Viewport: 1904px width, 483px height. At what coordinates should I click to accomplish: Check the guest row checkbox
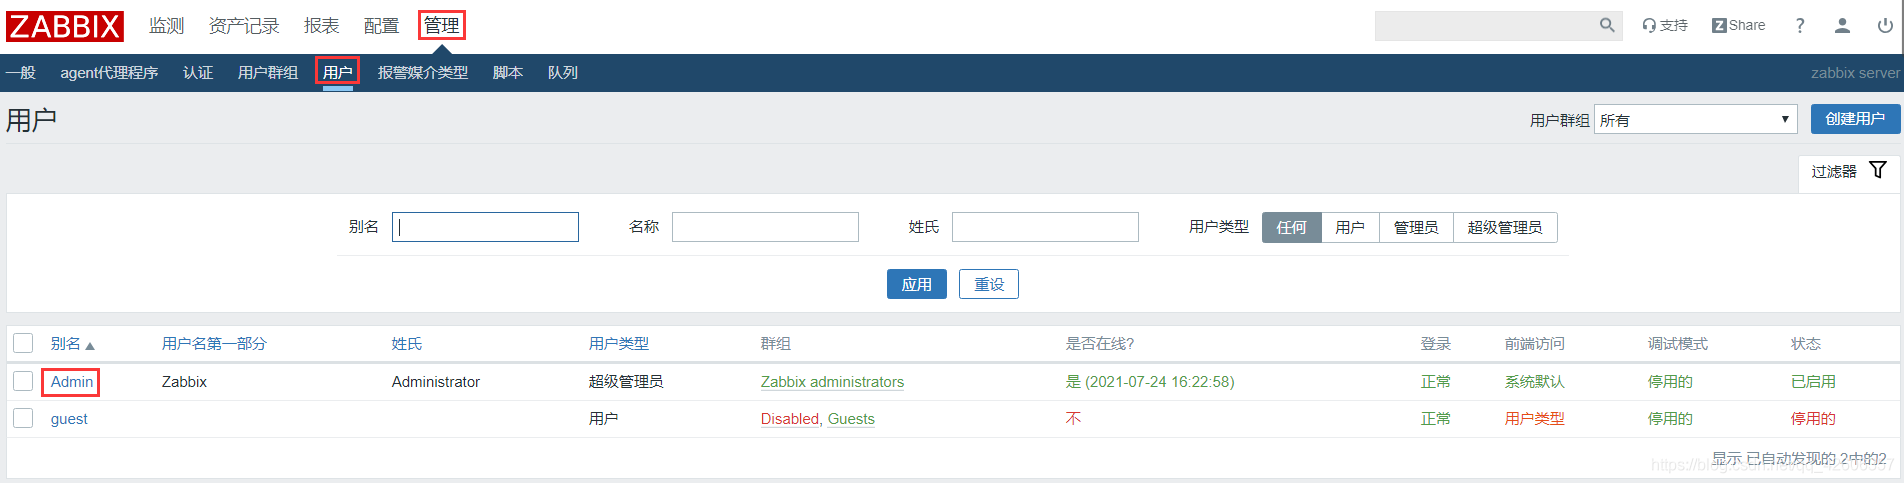tap(23, 418)
